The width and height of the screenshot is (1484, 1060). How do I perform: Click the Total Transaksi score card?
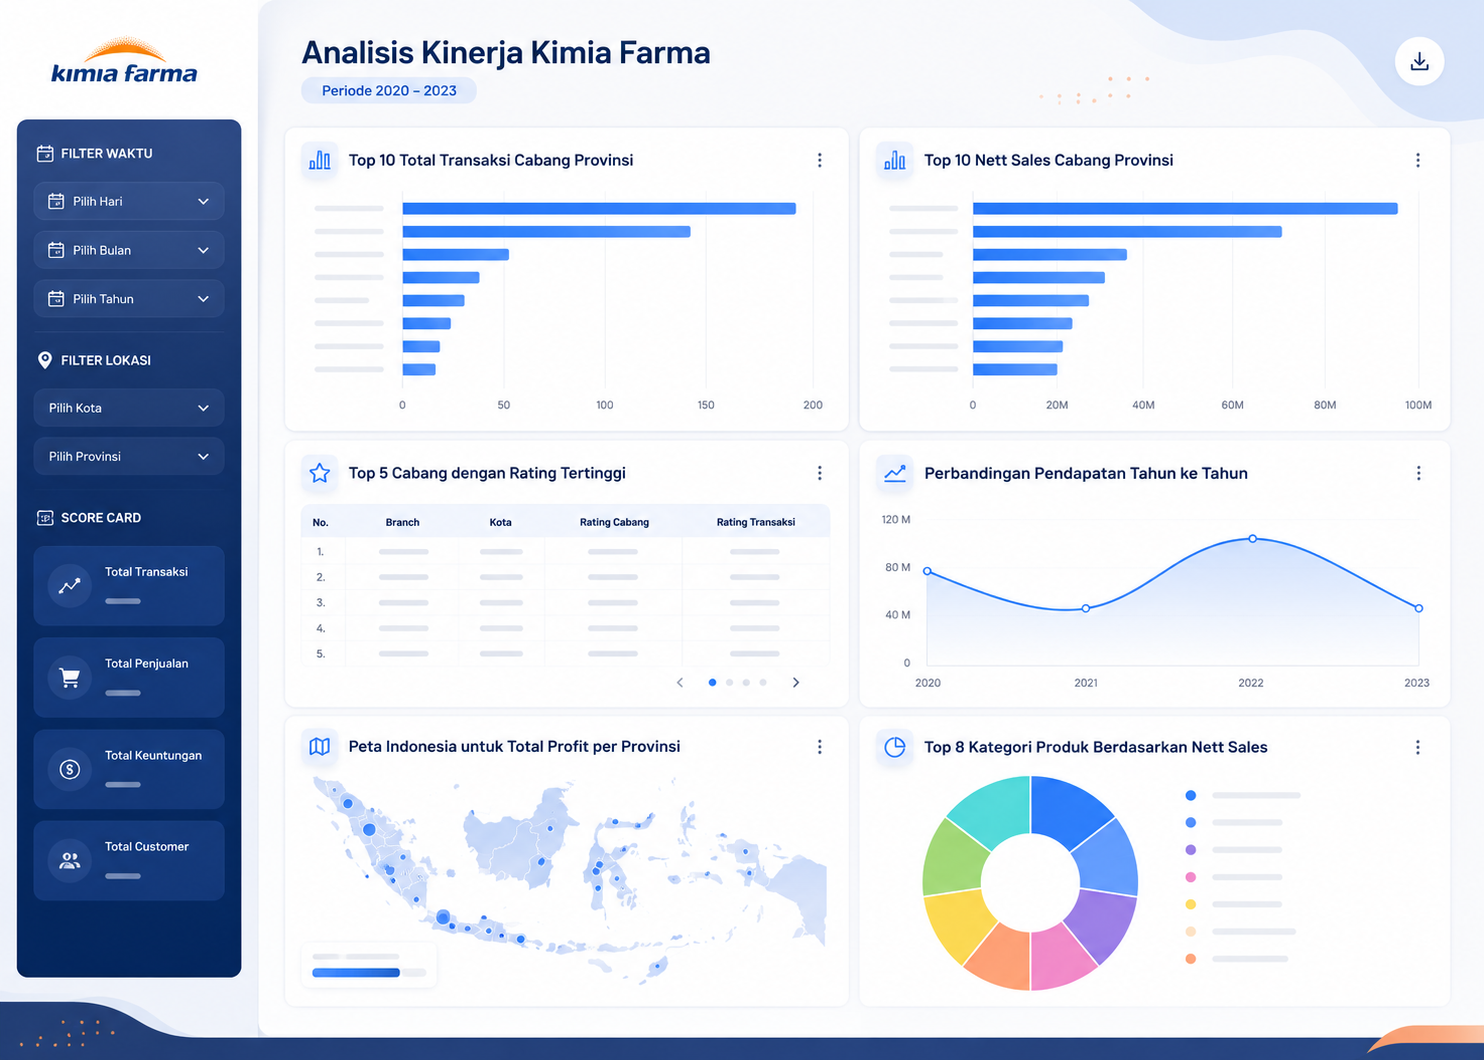(129, 586)
